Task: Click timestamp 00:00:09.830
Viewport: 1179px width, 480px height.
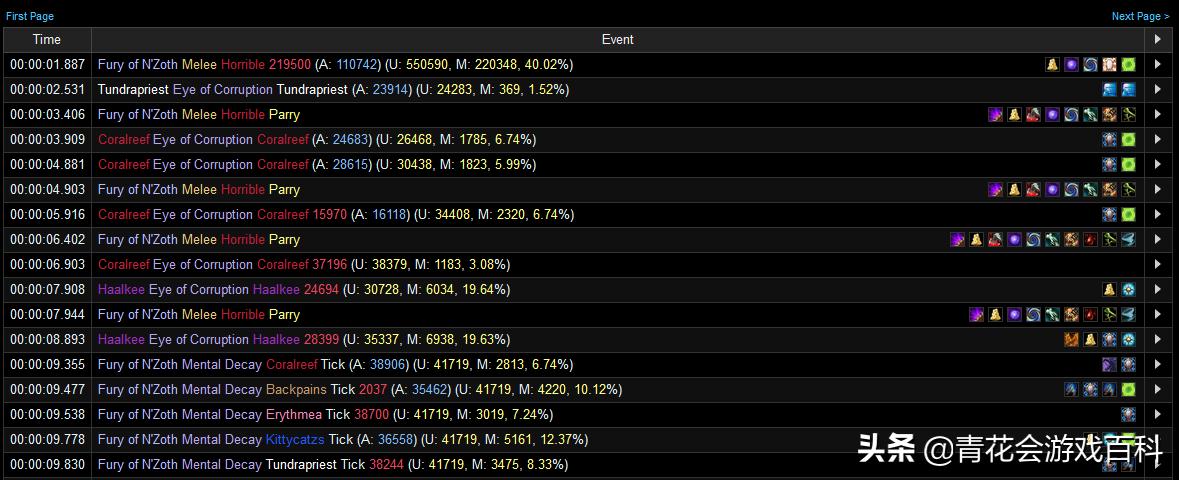Action: [x=47, y=463]
